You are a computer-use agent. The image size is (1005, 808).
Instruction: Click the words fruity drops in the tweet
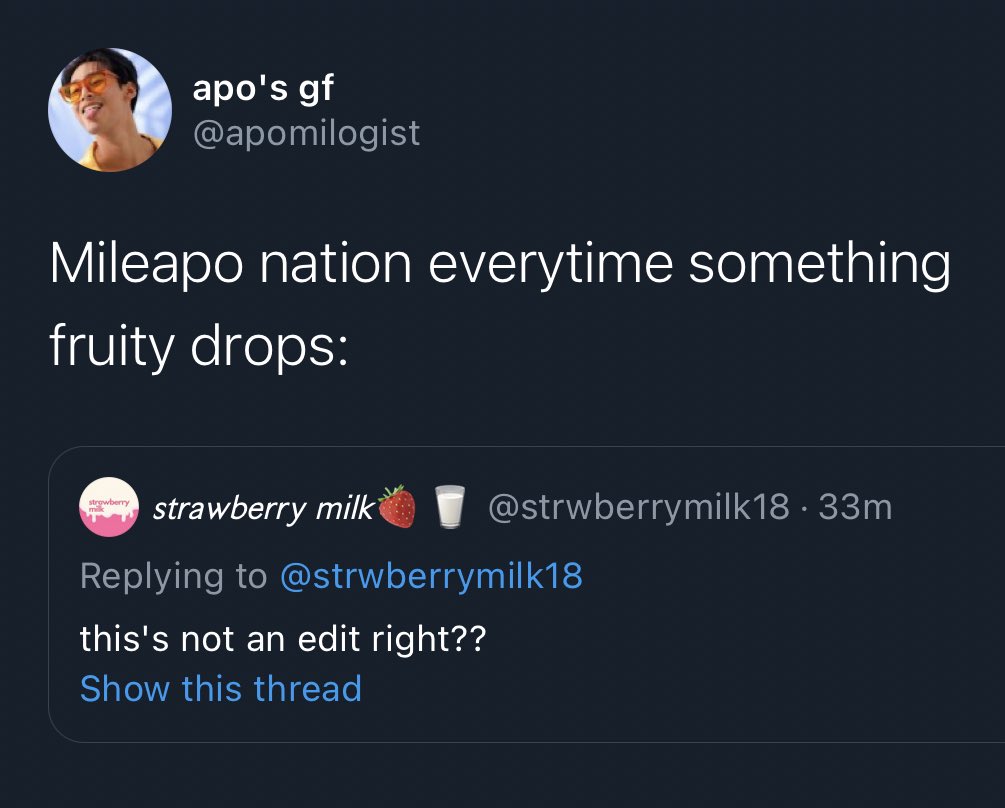[x=199, y=347]
